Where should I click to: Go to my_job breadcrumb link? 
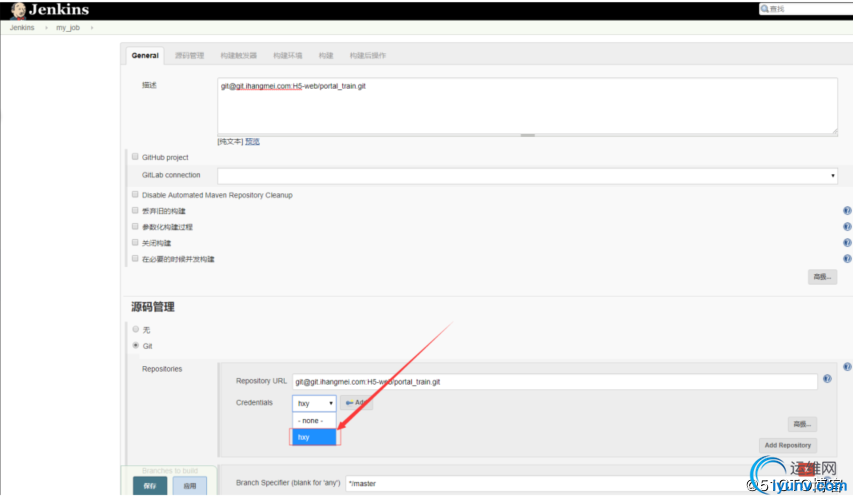[x=68, y=28]
